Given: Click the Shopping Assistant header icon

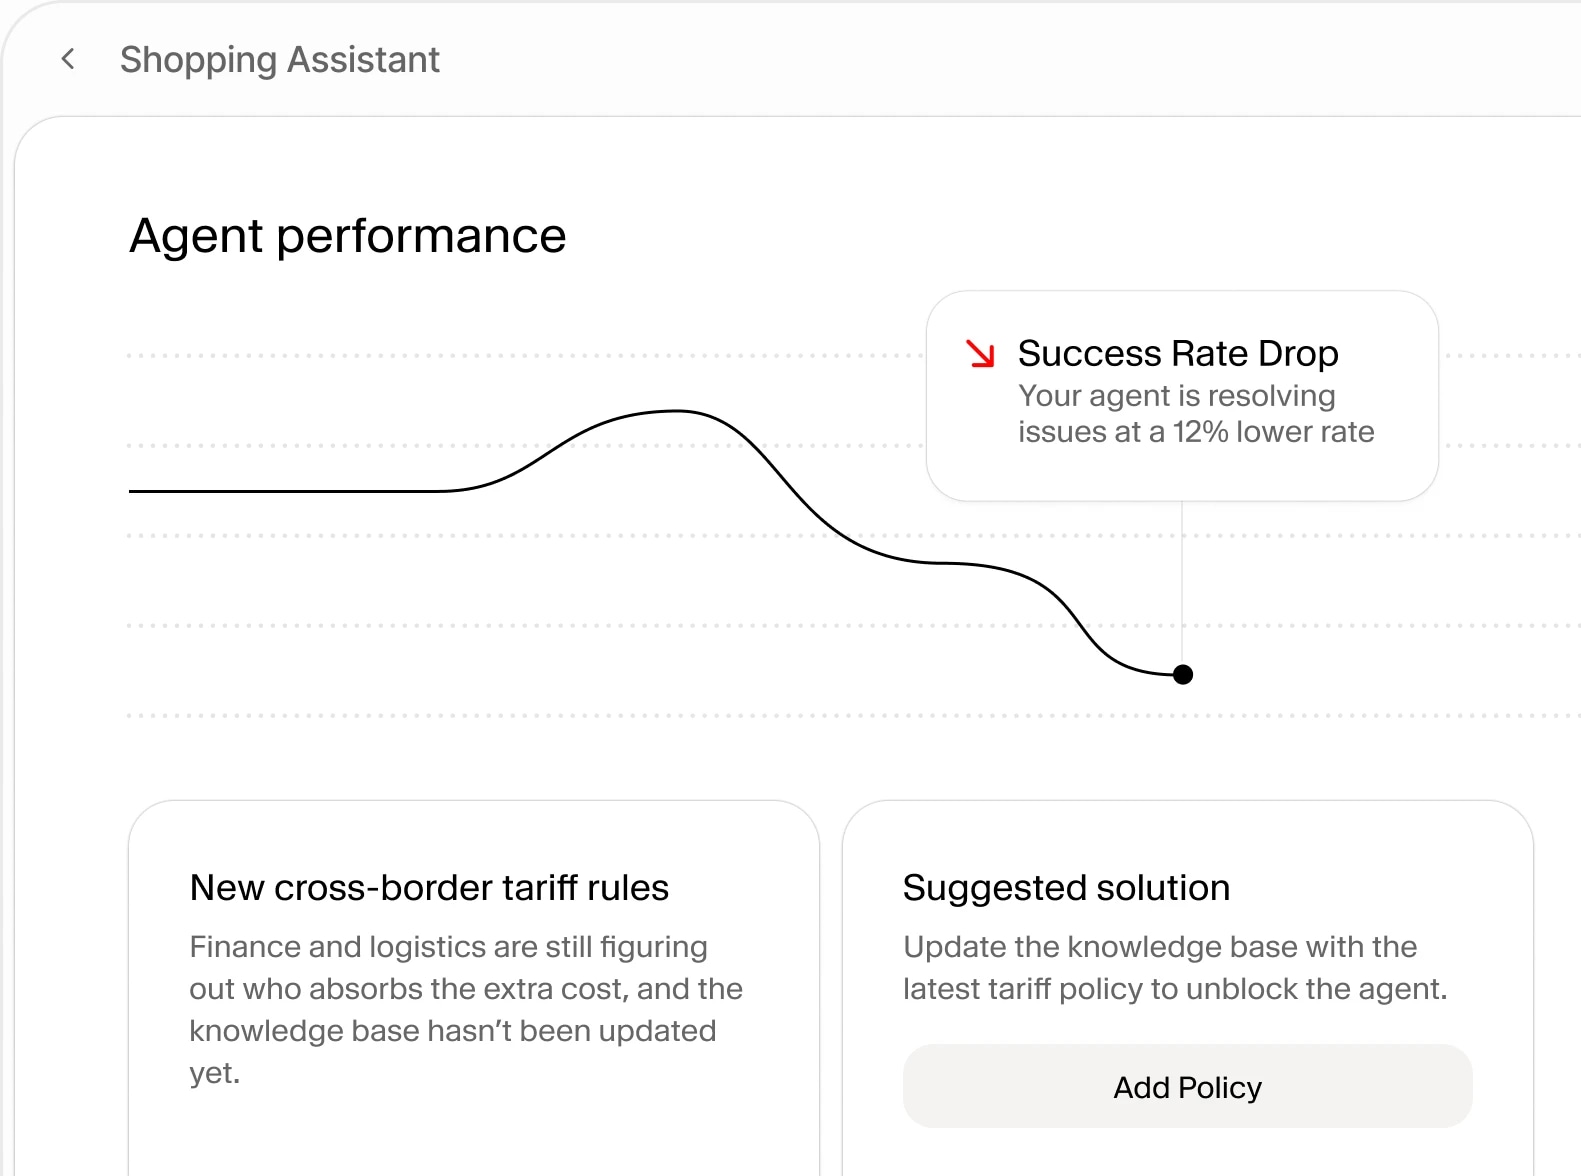Looking at the screenshot, I should click(x=67, y=59).
